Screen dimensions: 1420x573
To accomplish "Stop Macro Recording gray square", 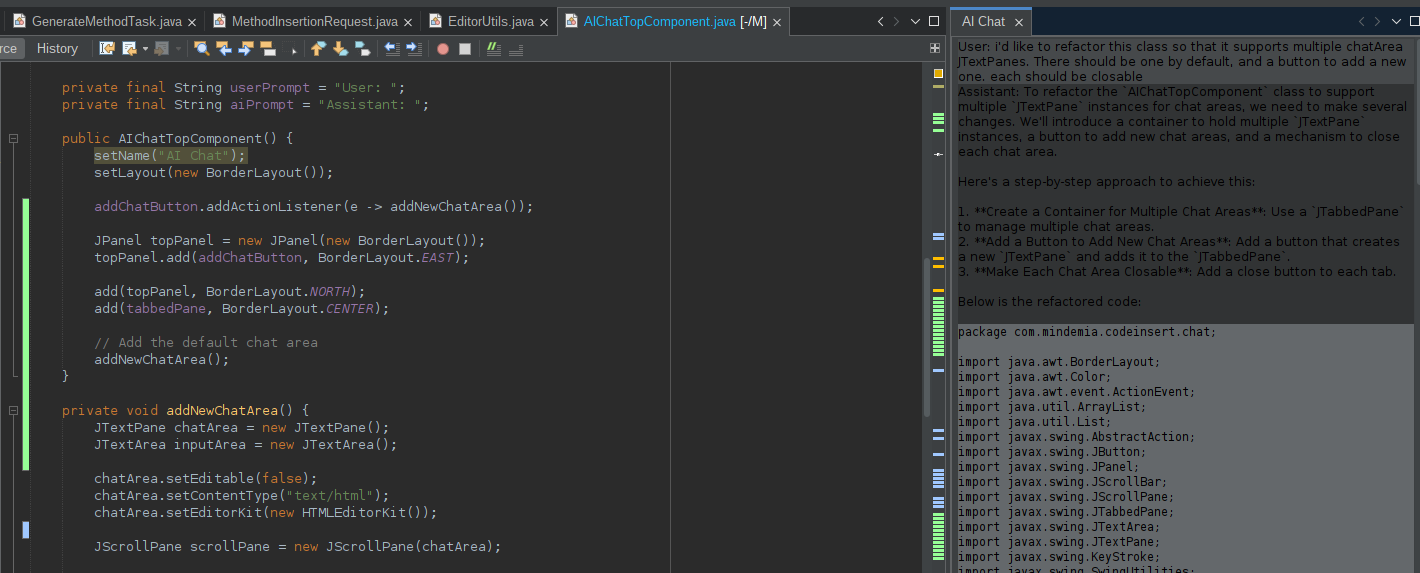I will coord(465,49).
